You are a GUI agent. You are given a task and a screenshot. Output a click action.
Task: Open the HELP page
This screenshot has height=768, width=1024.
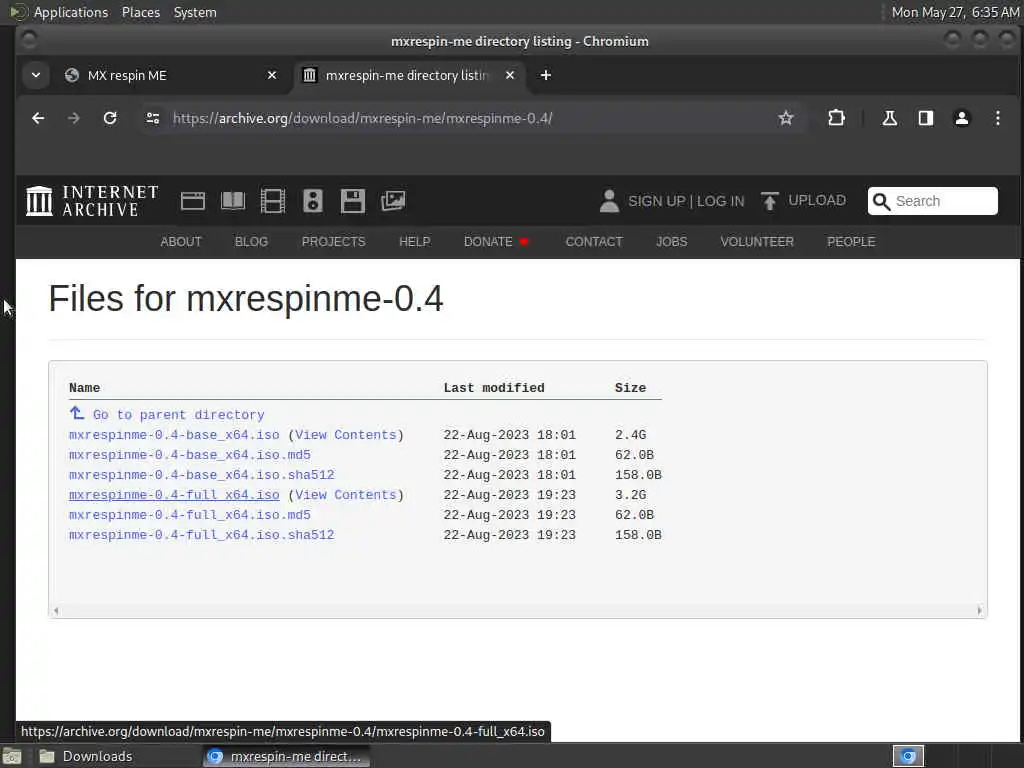point(415,242)
